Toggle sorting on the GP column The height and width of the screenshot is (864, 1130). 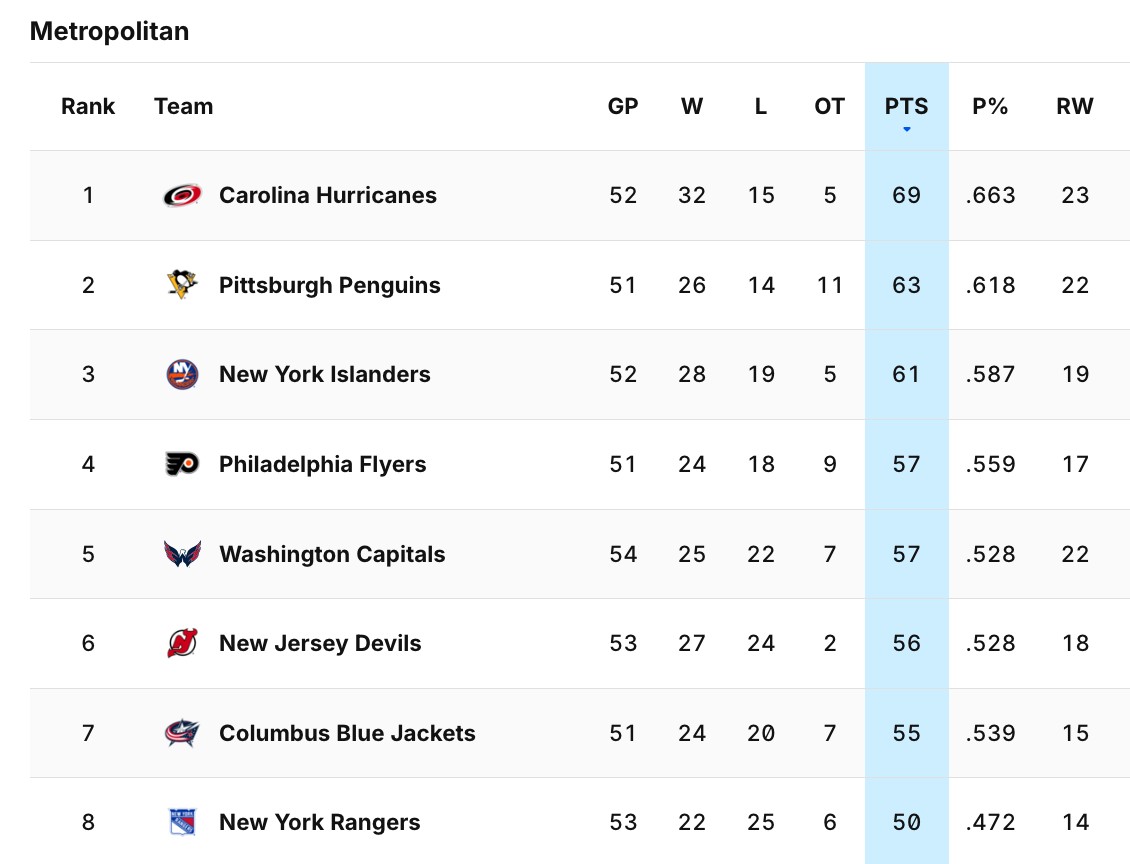[623, 106]
